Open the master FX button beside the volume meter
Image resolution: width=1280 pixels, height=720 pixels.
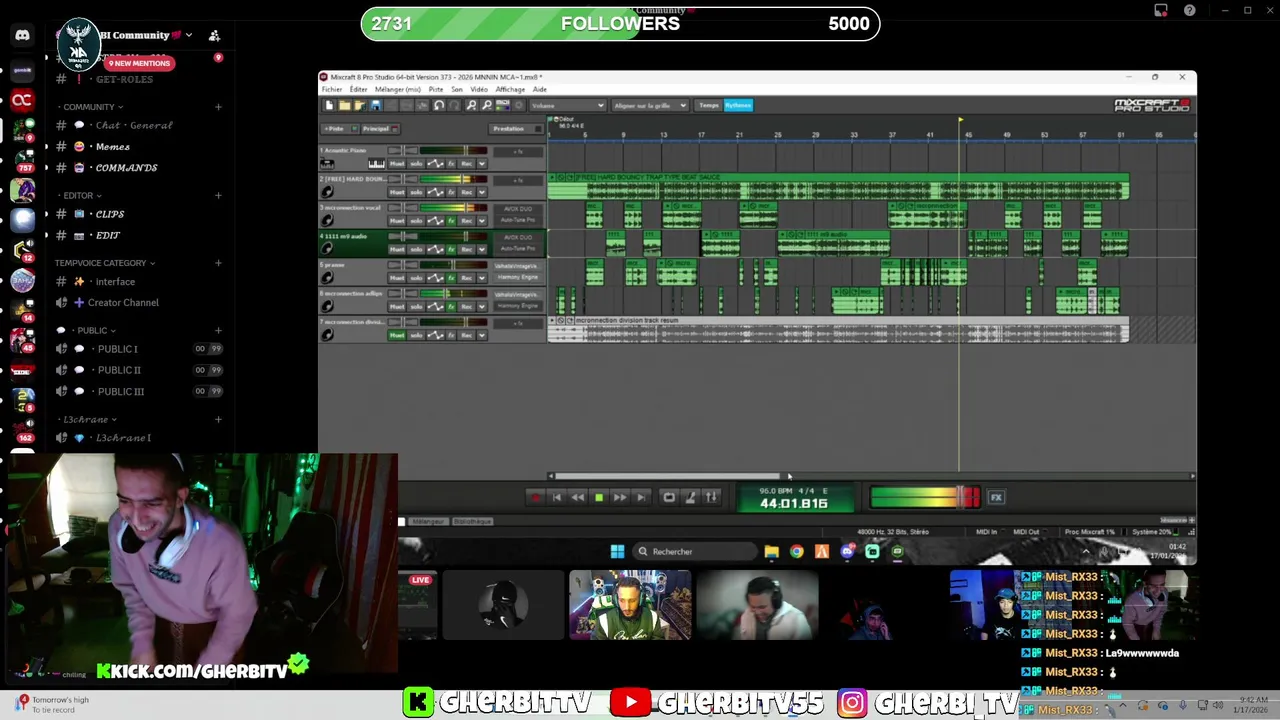(x=996, y=497)
